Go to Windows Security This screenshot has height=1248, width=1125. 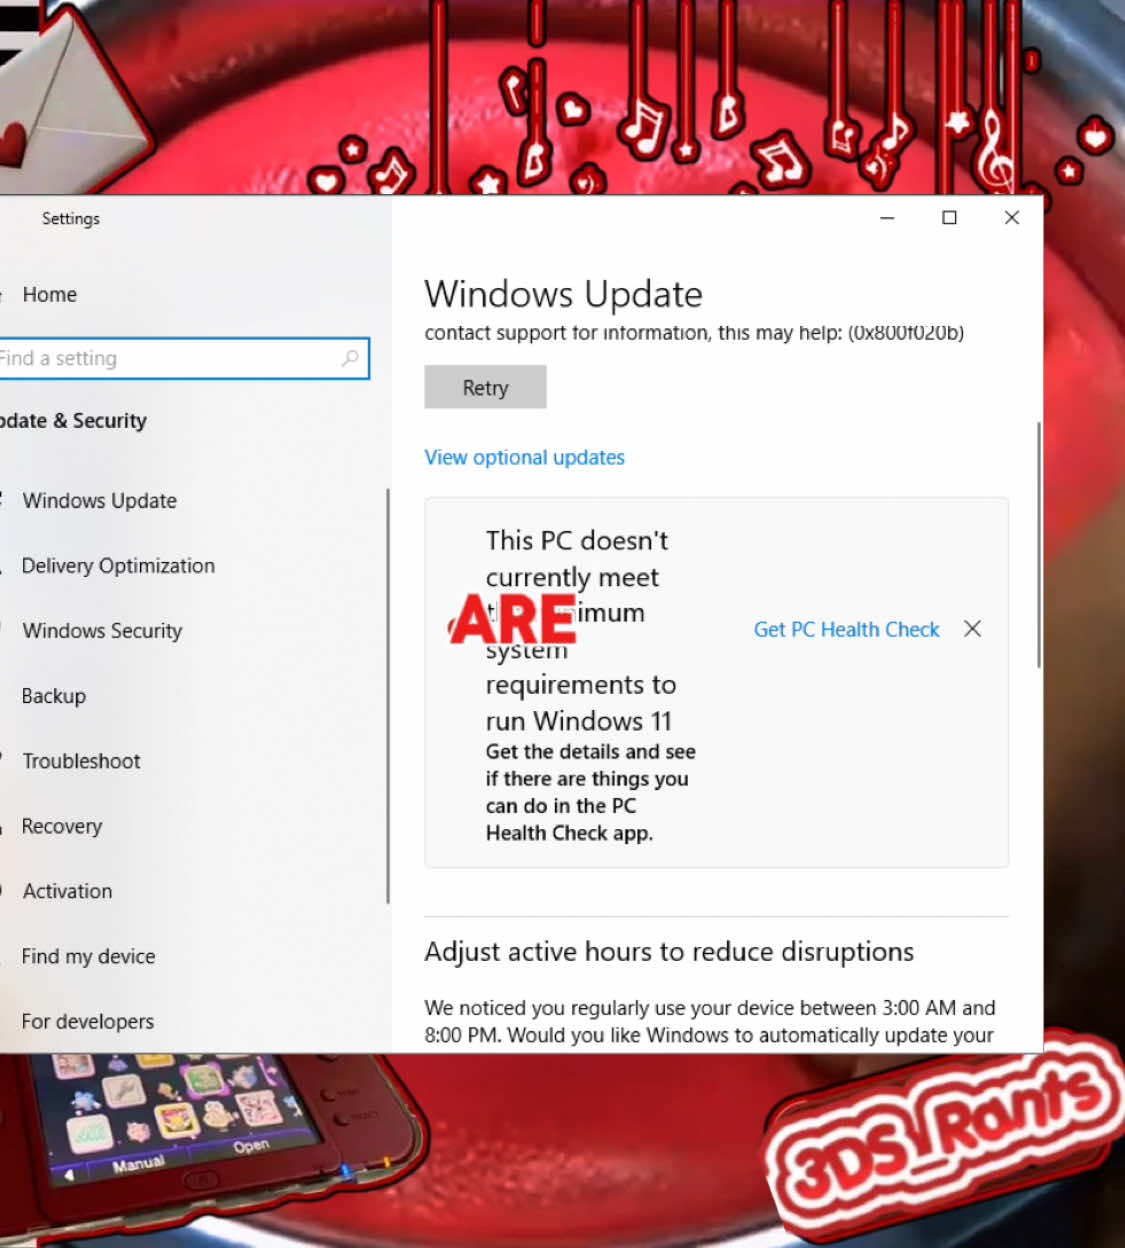(x=102, y=630)
